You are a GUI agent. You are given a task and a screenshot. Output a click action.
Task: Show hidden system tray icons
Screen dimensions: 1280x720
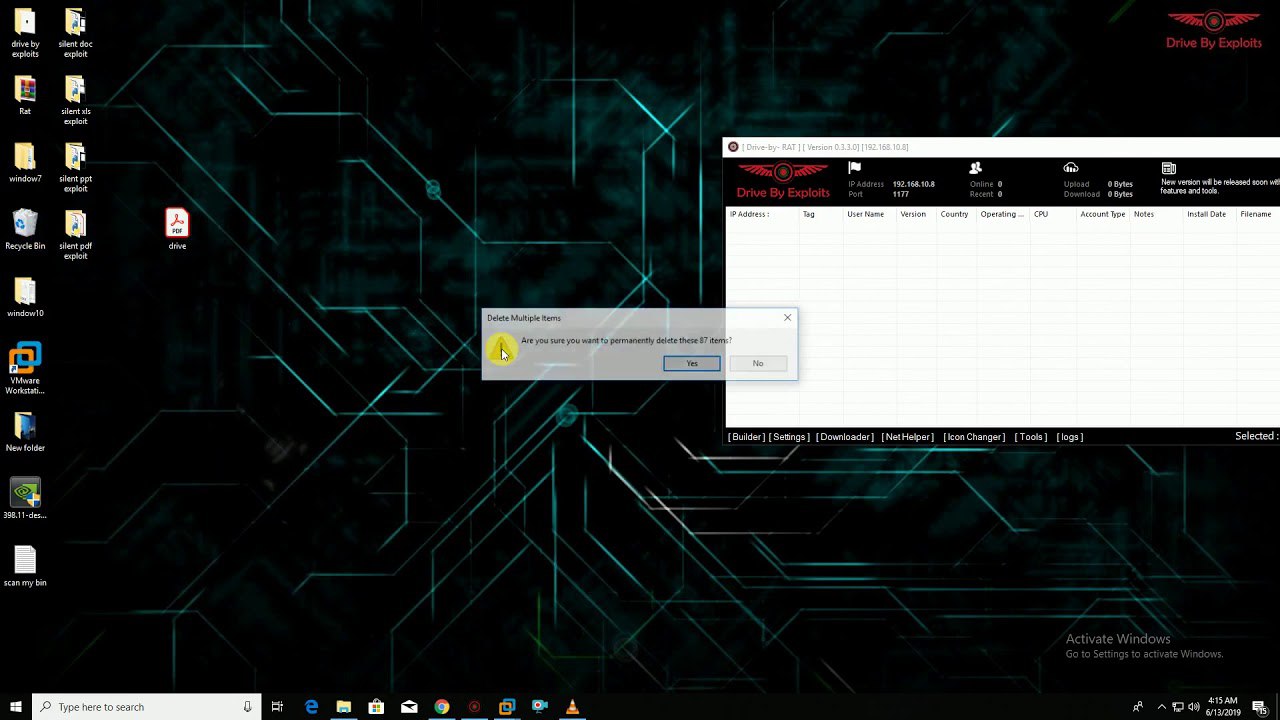pyautogui.click(x=1161, y=707)
